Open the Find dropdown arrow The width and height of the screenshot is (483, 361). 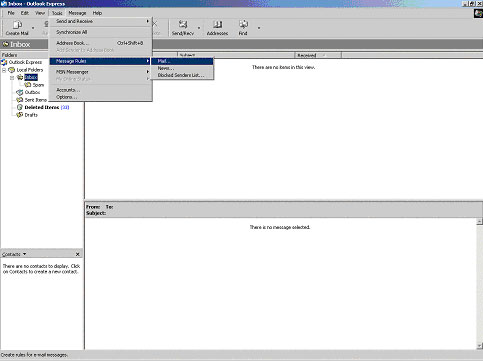(259, 28)
